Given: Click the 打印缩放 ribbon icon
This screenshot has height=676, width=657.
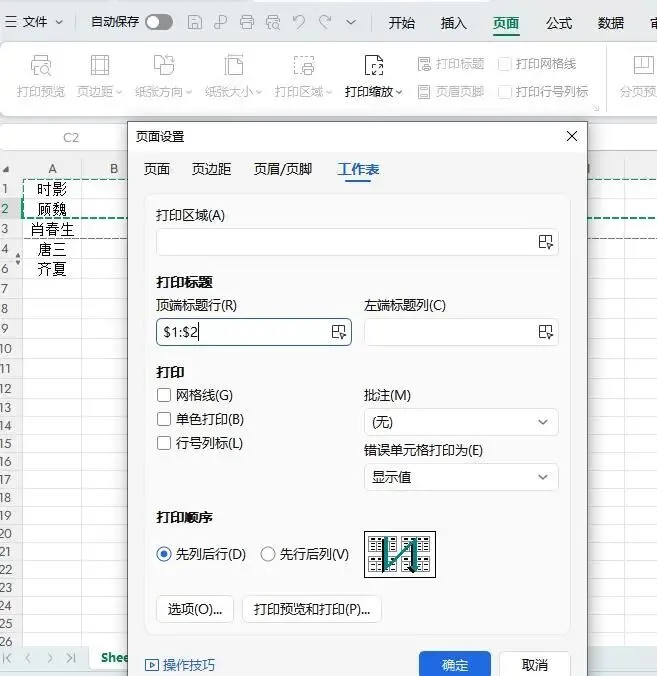Looking at the screenshot, I should coord(374,66).
